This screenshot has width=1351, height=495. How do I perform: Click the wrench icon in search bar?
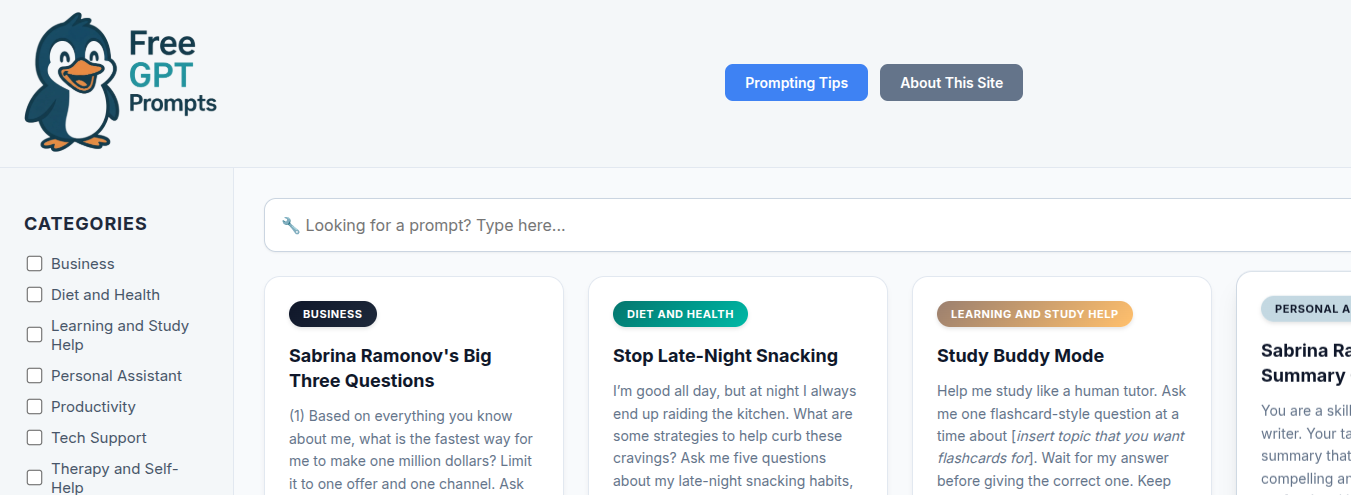291,226
